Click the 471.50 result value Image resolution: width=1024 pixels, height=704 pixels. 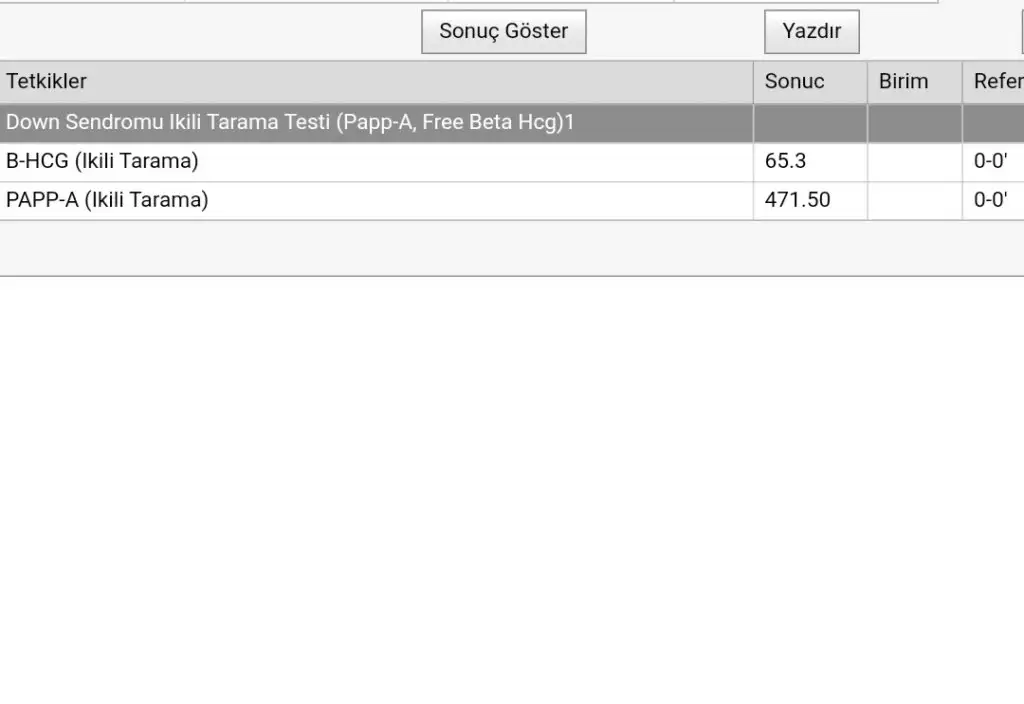click(x=797, y=200)
